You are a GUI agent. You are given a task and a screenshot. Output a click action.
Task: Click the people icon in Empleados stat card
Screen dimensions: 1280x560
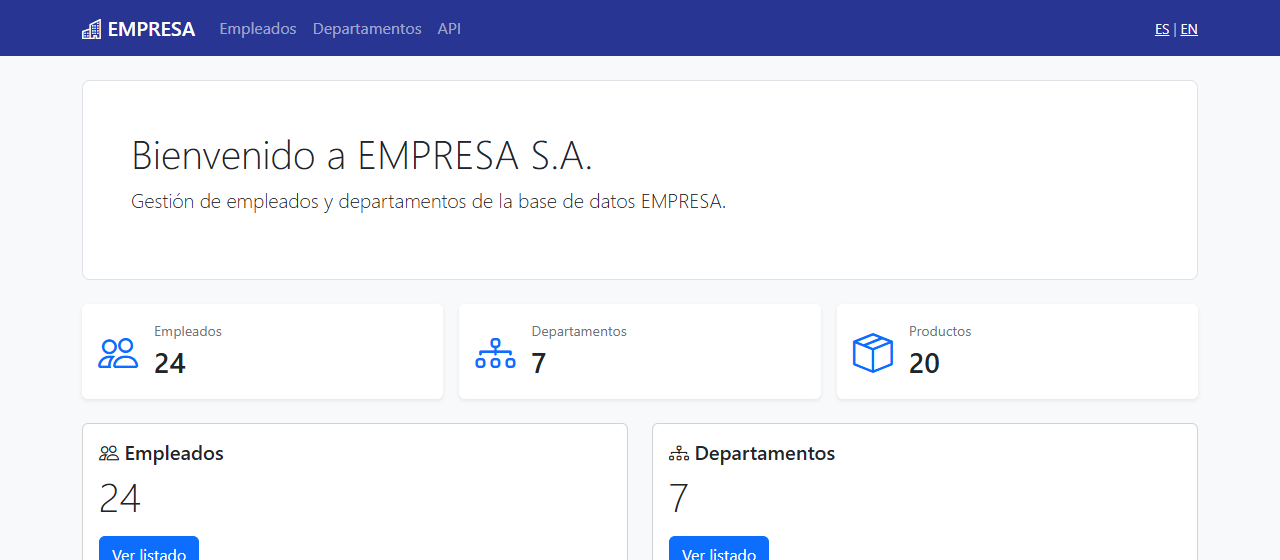point(118,353)
